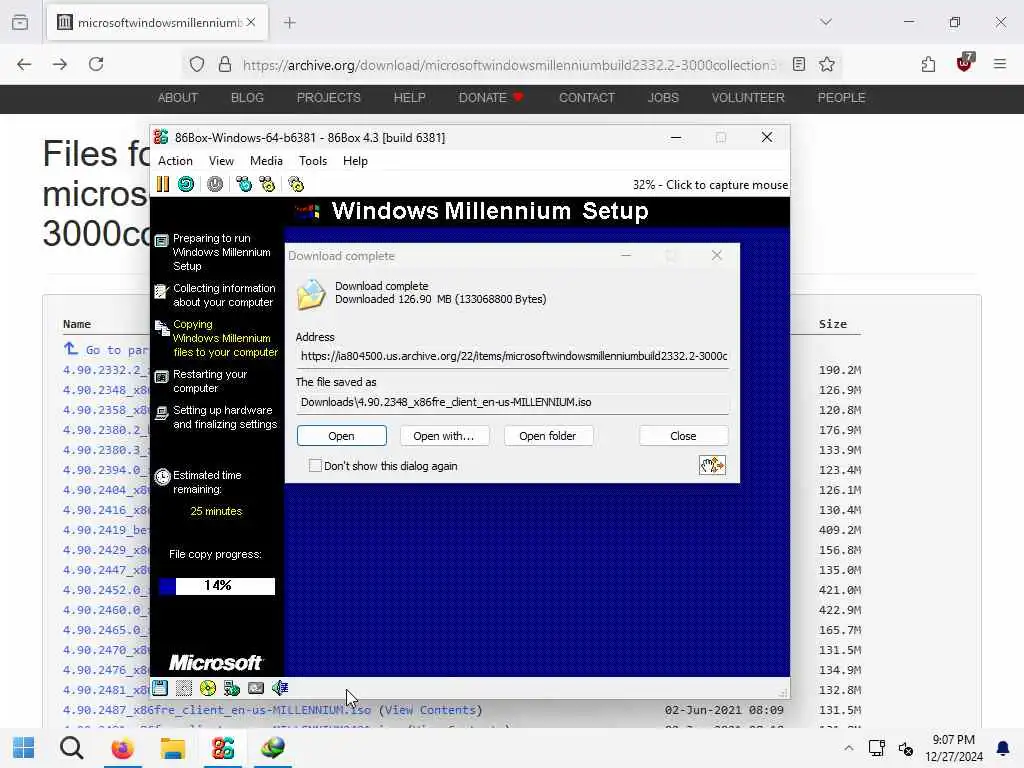The height and width of the screenshot is (768, 1024).
Task: Click the grey ACPI shutdown power icon
Action: pos(215,184)
